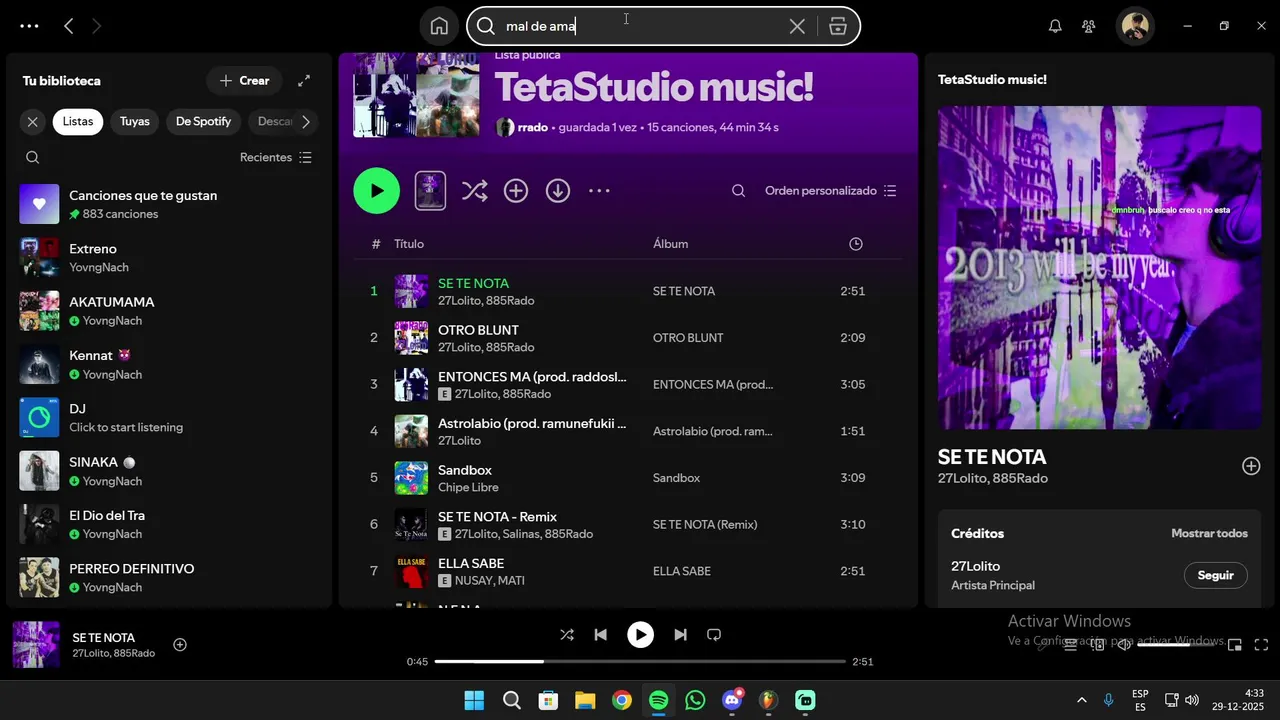The width and height of the screenshot is (1280, 720).
Task: Open the three-dot app menu at top left
Action: click(29, 26)
